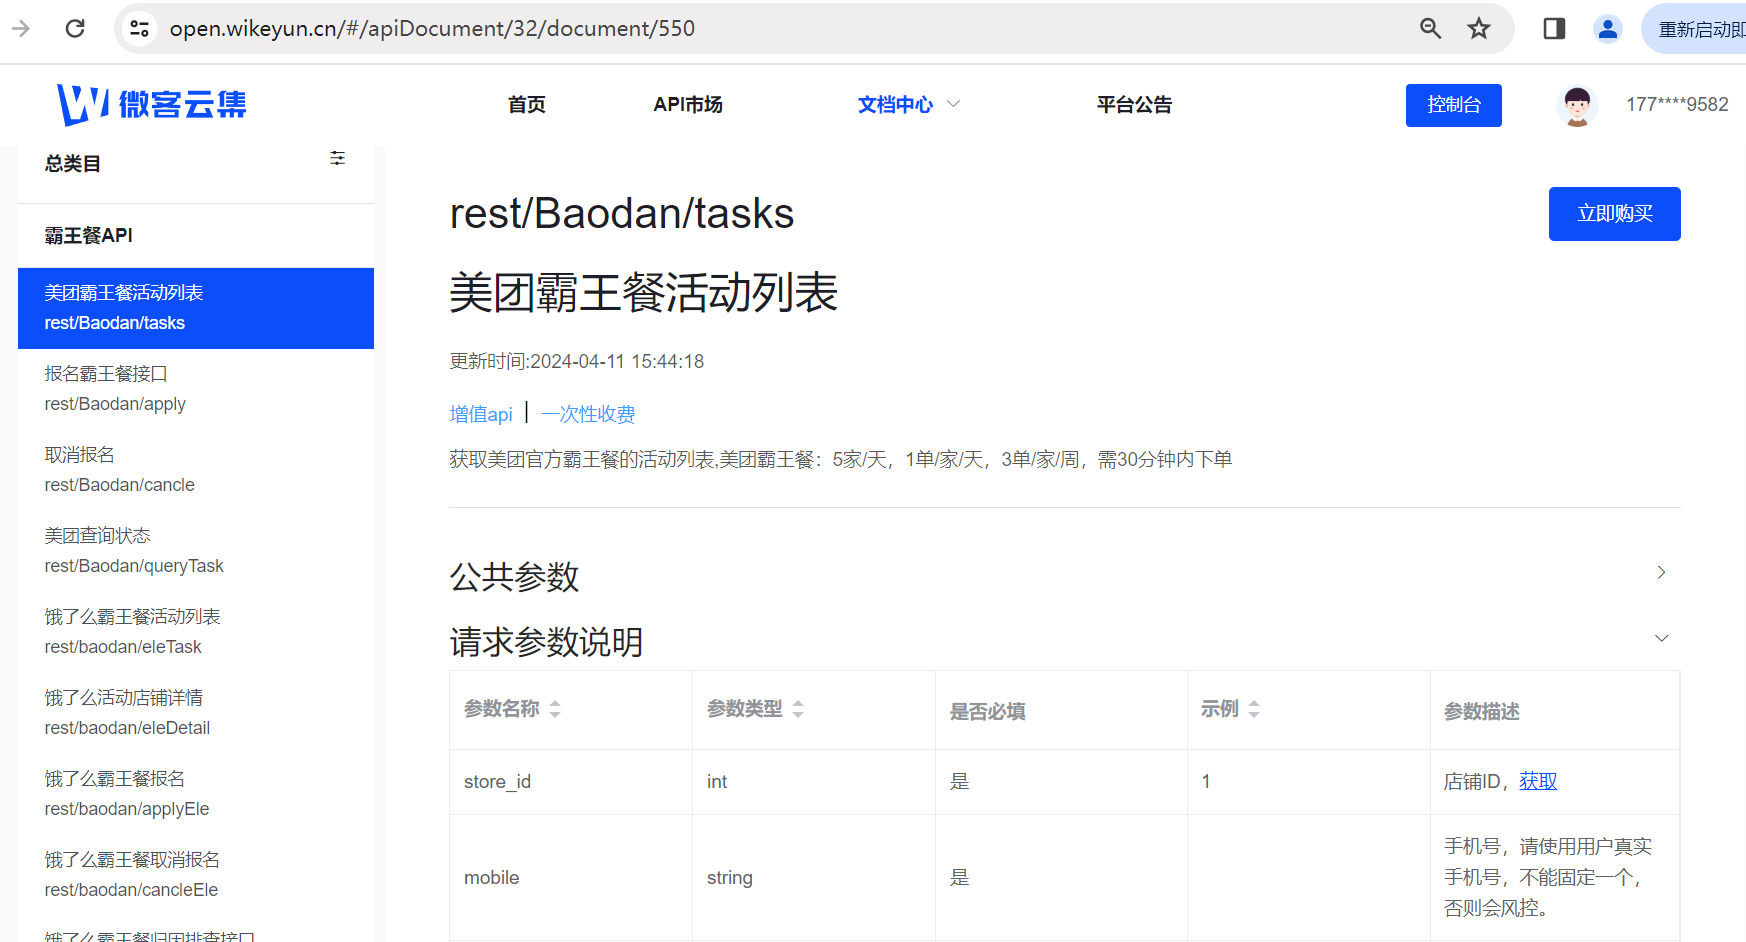Open 饿了么活动店铺详情 sidebar item
The image size is (1746, 942).
pos(196,713)
